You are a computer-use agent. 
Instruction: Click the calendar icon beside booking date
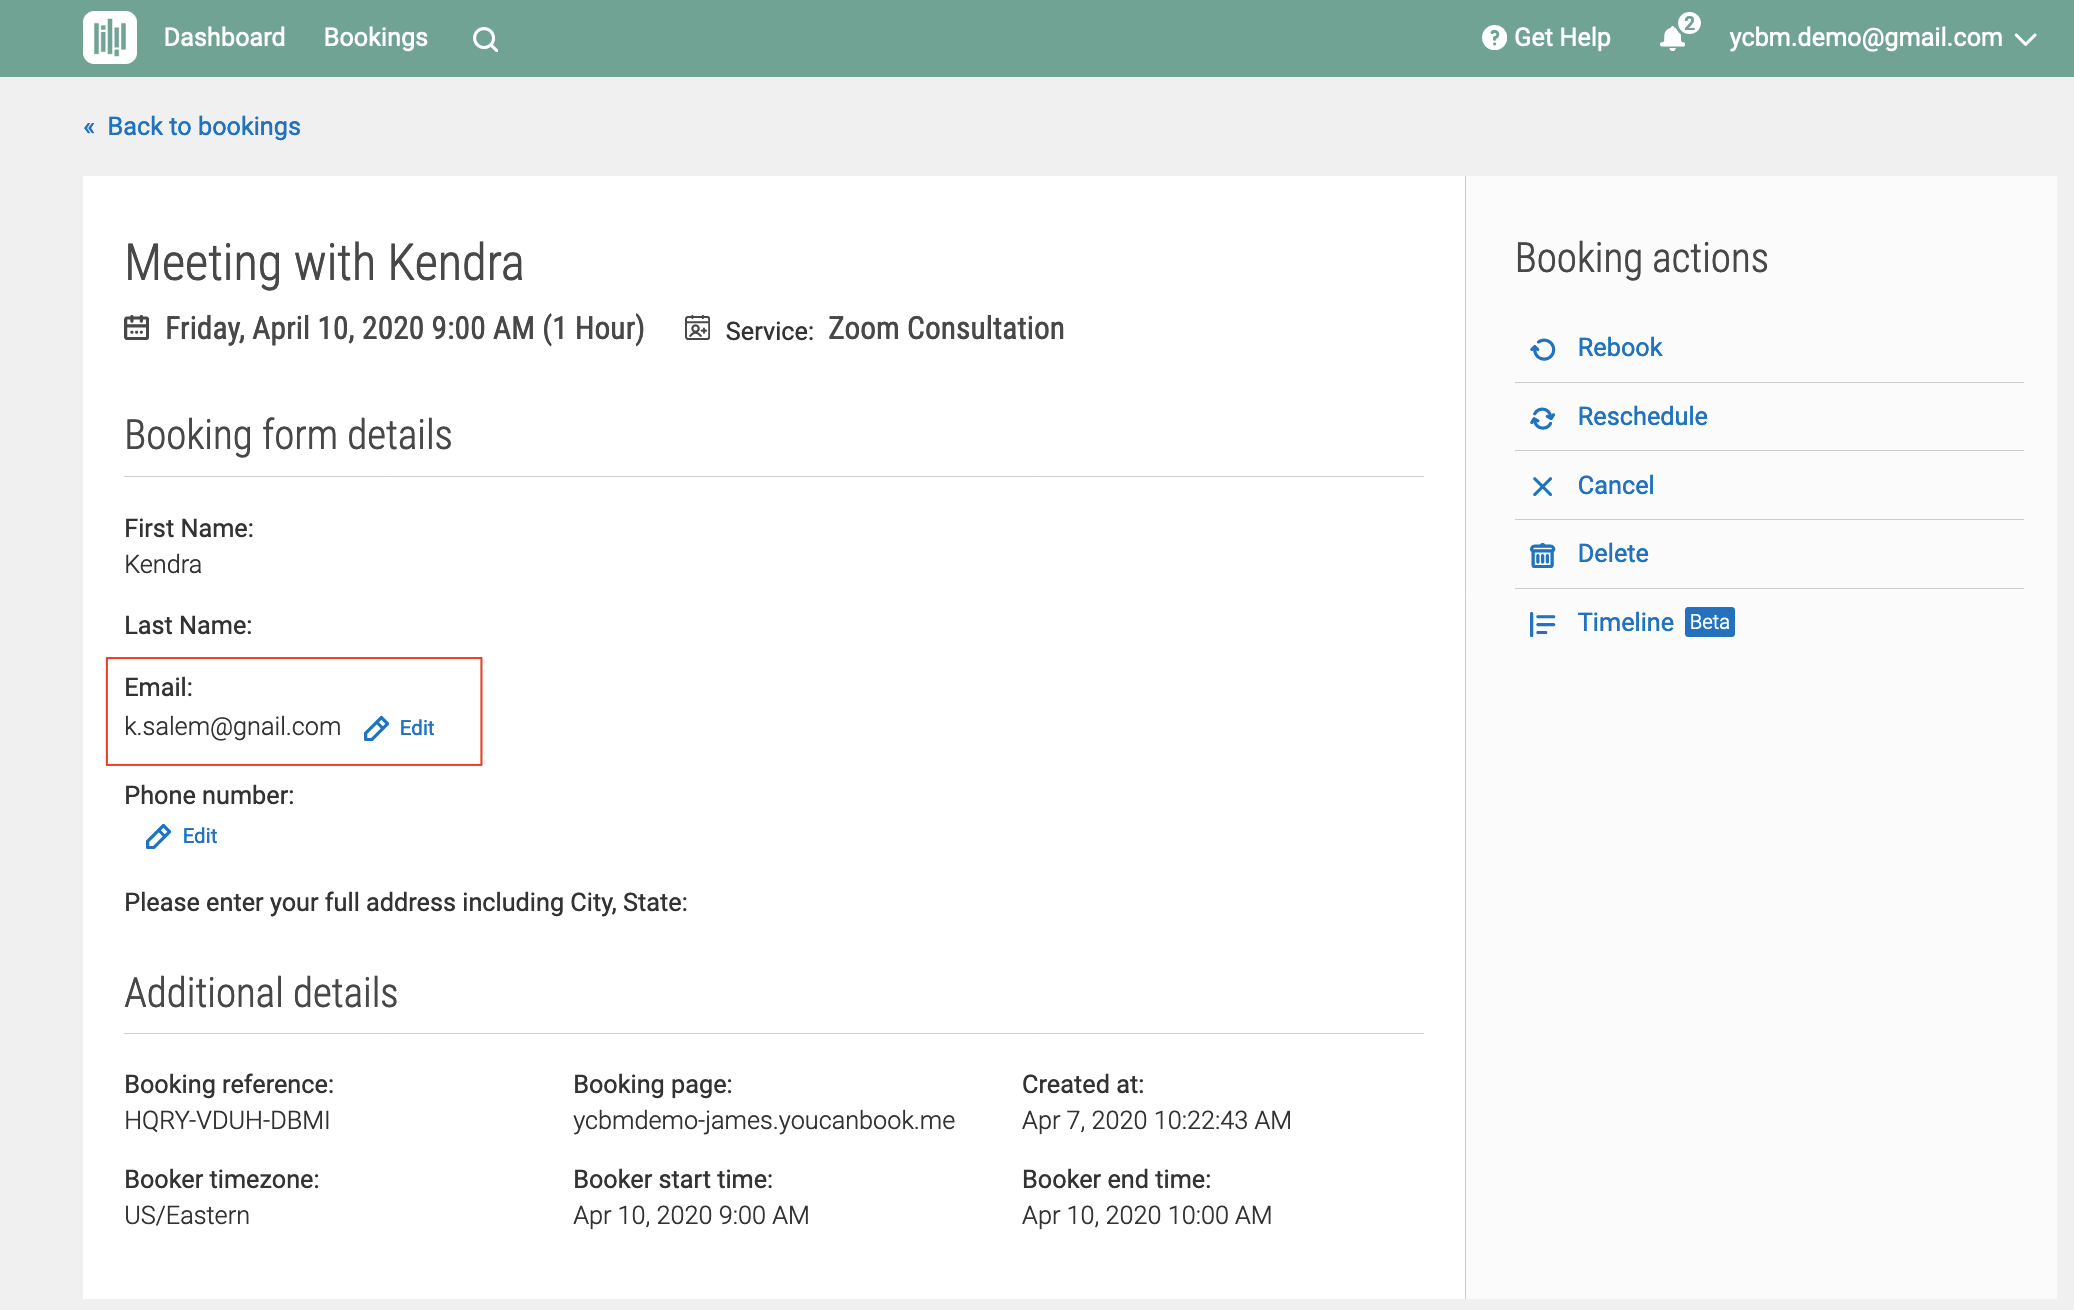pyautogui.click(x=137, y=328)
